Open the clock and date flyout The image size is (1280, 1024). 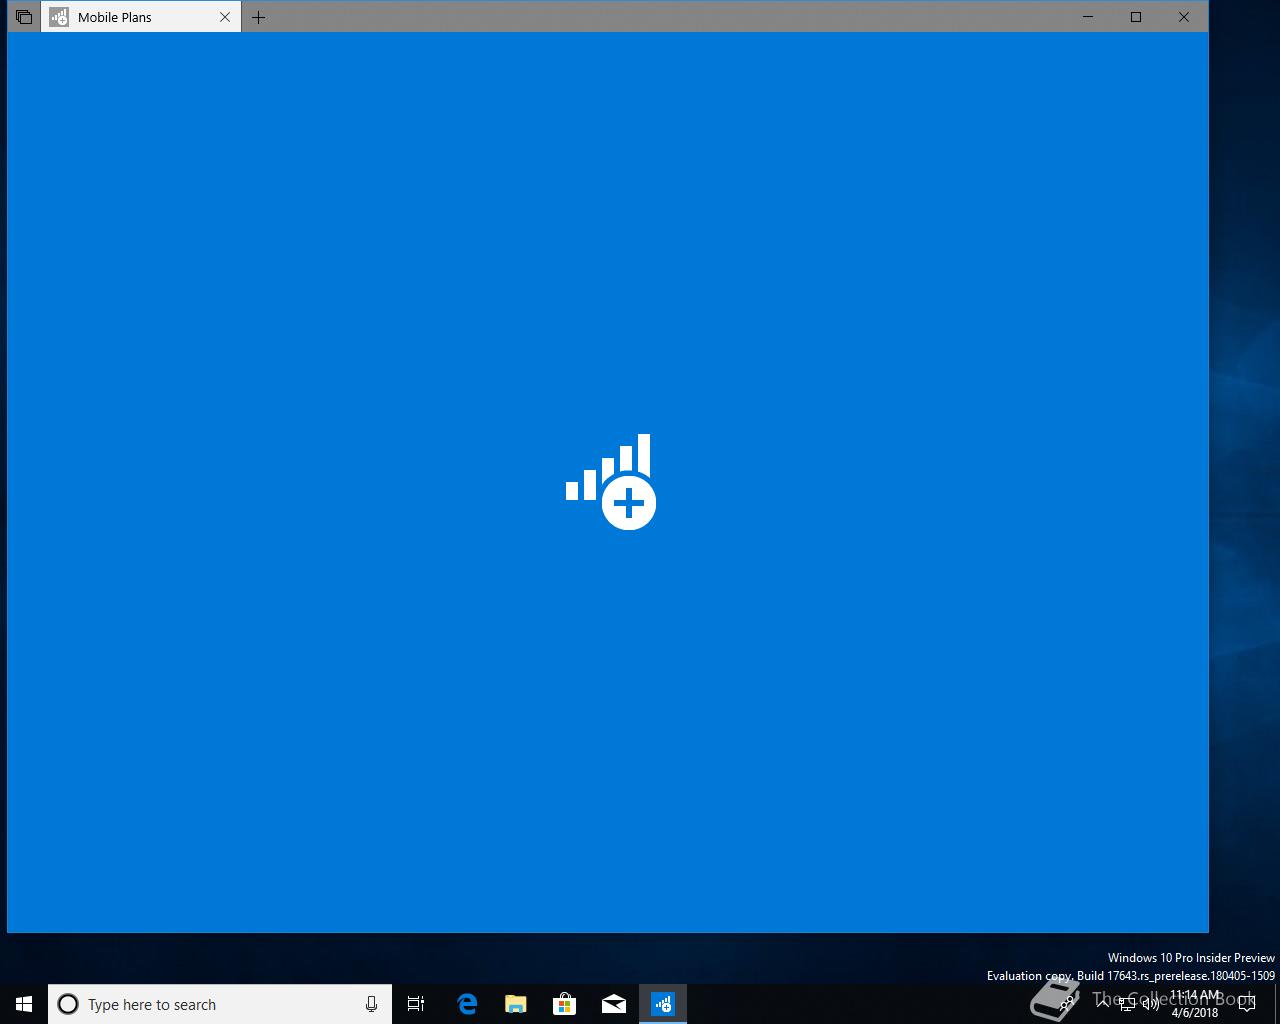click(x=1195, y=1004)
